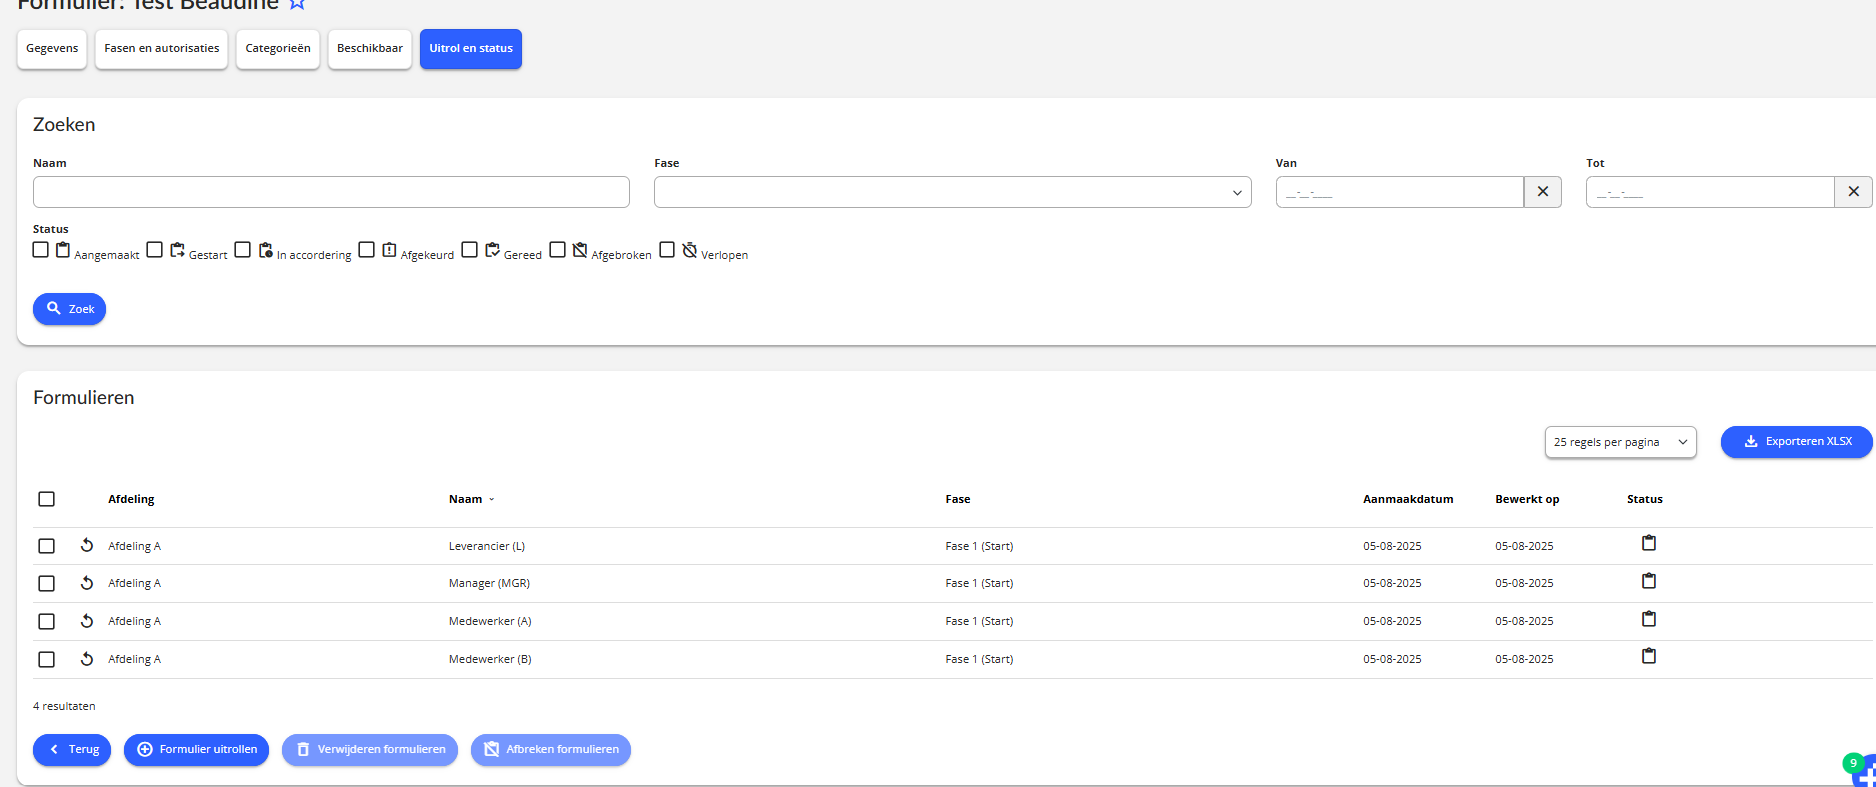1876x787 pixels.
Task: Click the revert icon in Medewerker (A) row
Action: click(x=87, y=621)
